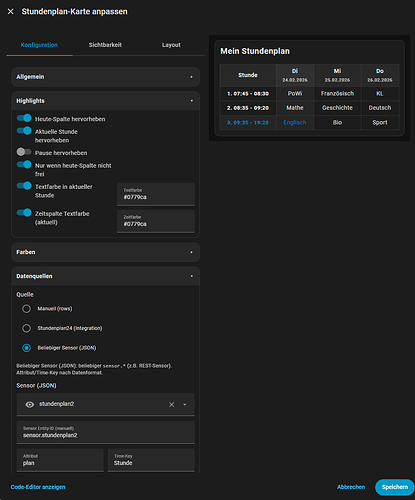This screenshot has width=415, height=500.
Task: Click the eye icon beside stundenplan2
Action: coord(30,404)
